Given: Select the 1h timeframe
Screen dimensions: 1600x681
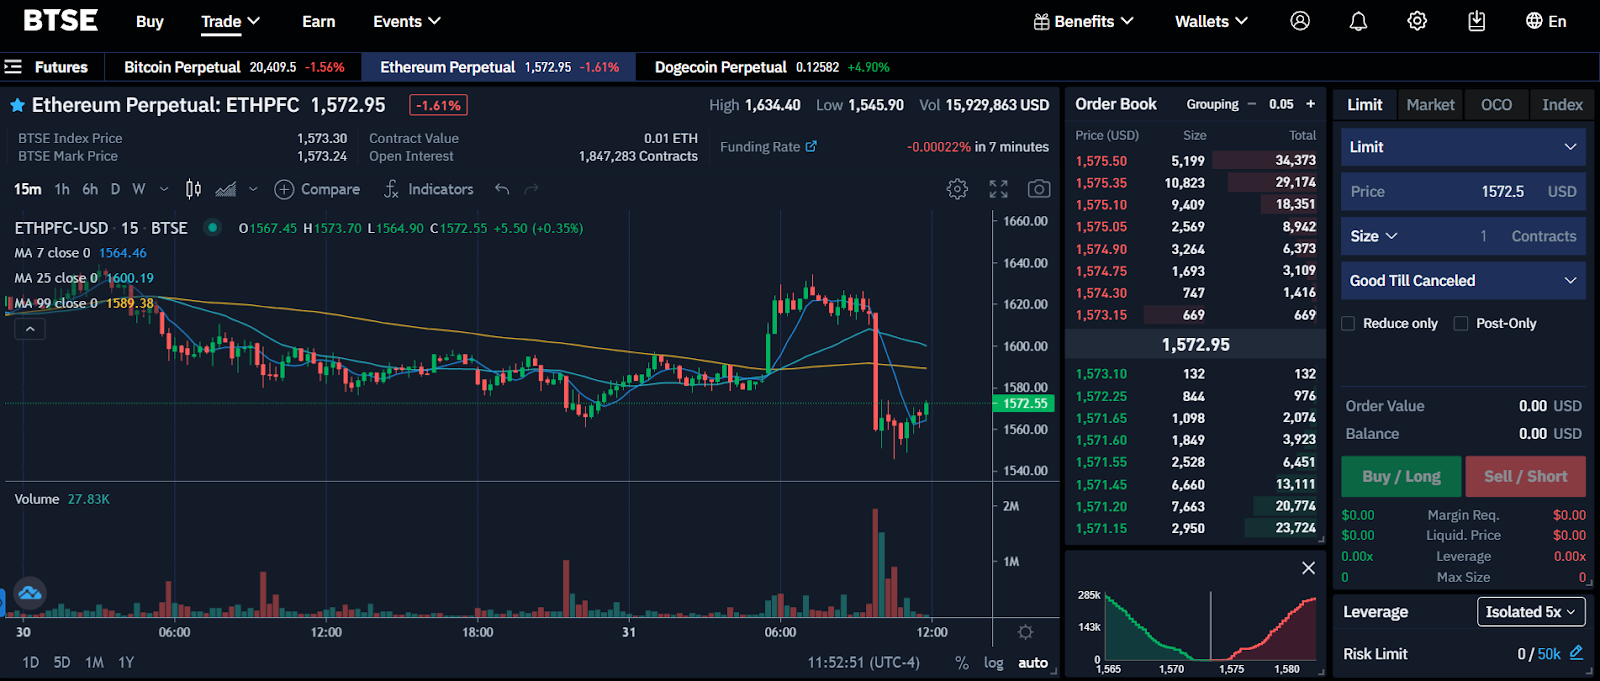Looking at the screenshot, I should tap(62, 189).
